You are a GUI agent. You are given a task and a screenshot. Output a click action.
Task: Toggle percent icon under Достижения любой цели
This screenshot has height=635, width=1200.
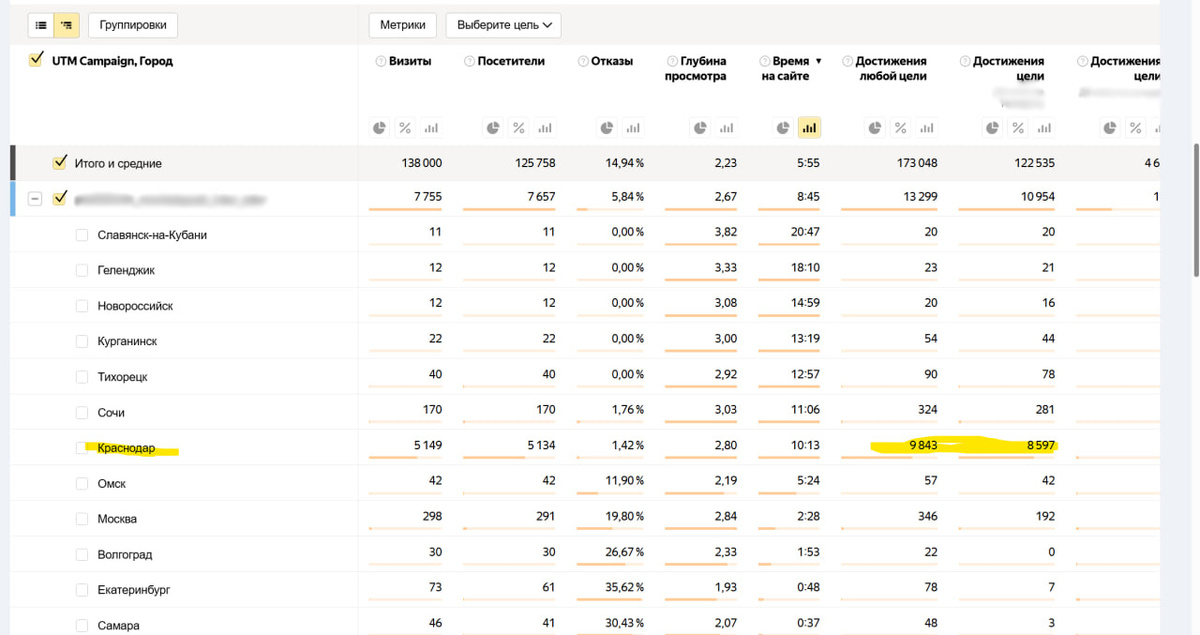(901, 128)
